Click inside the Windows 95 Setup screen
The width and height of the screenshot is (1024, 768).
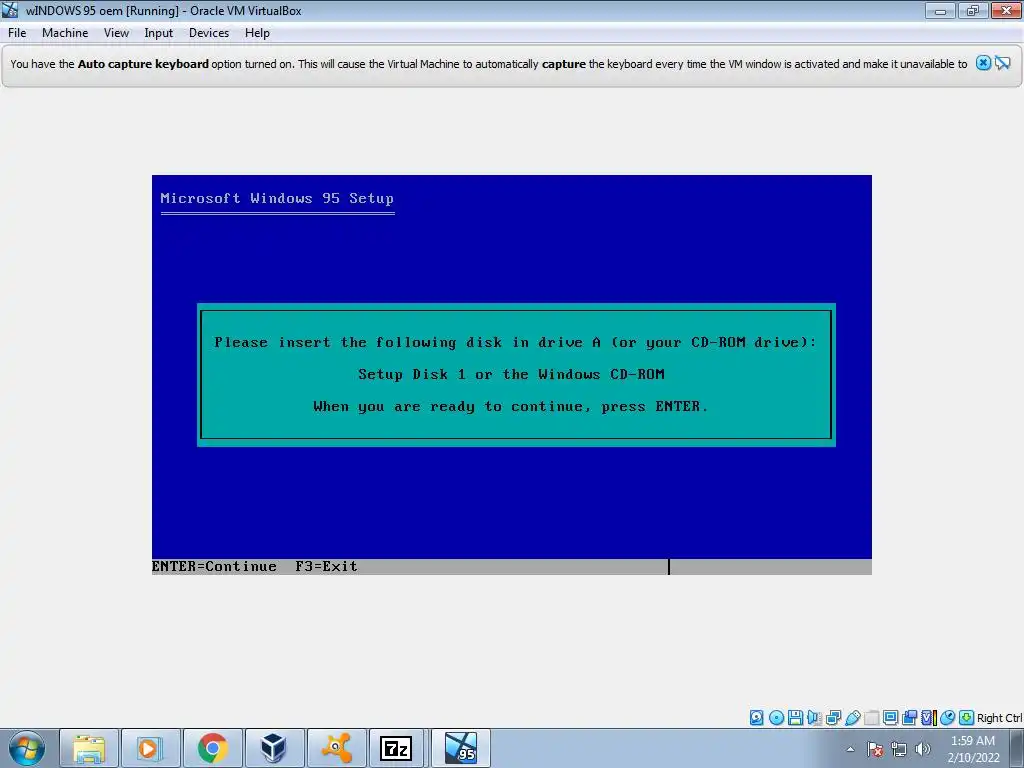click(512, 375)
